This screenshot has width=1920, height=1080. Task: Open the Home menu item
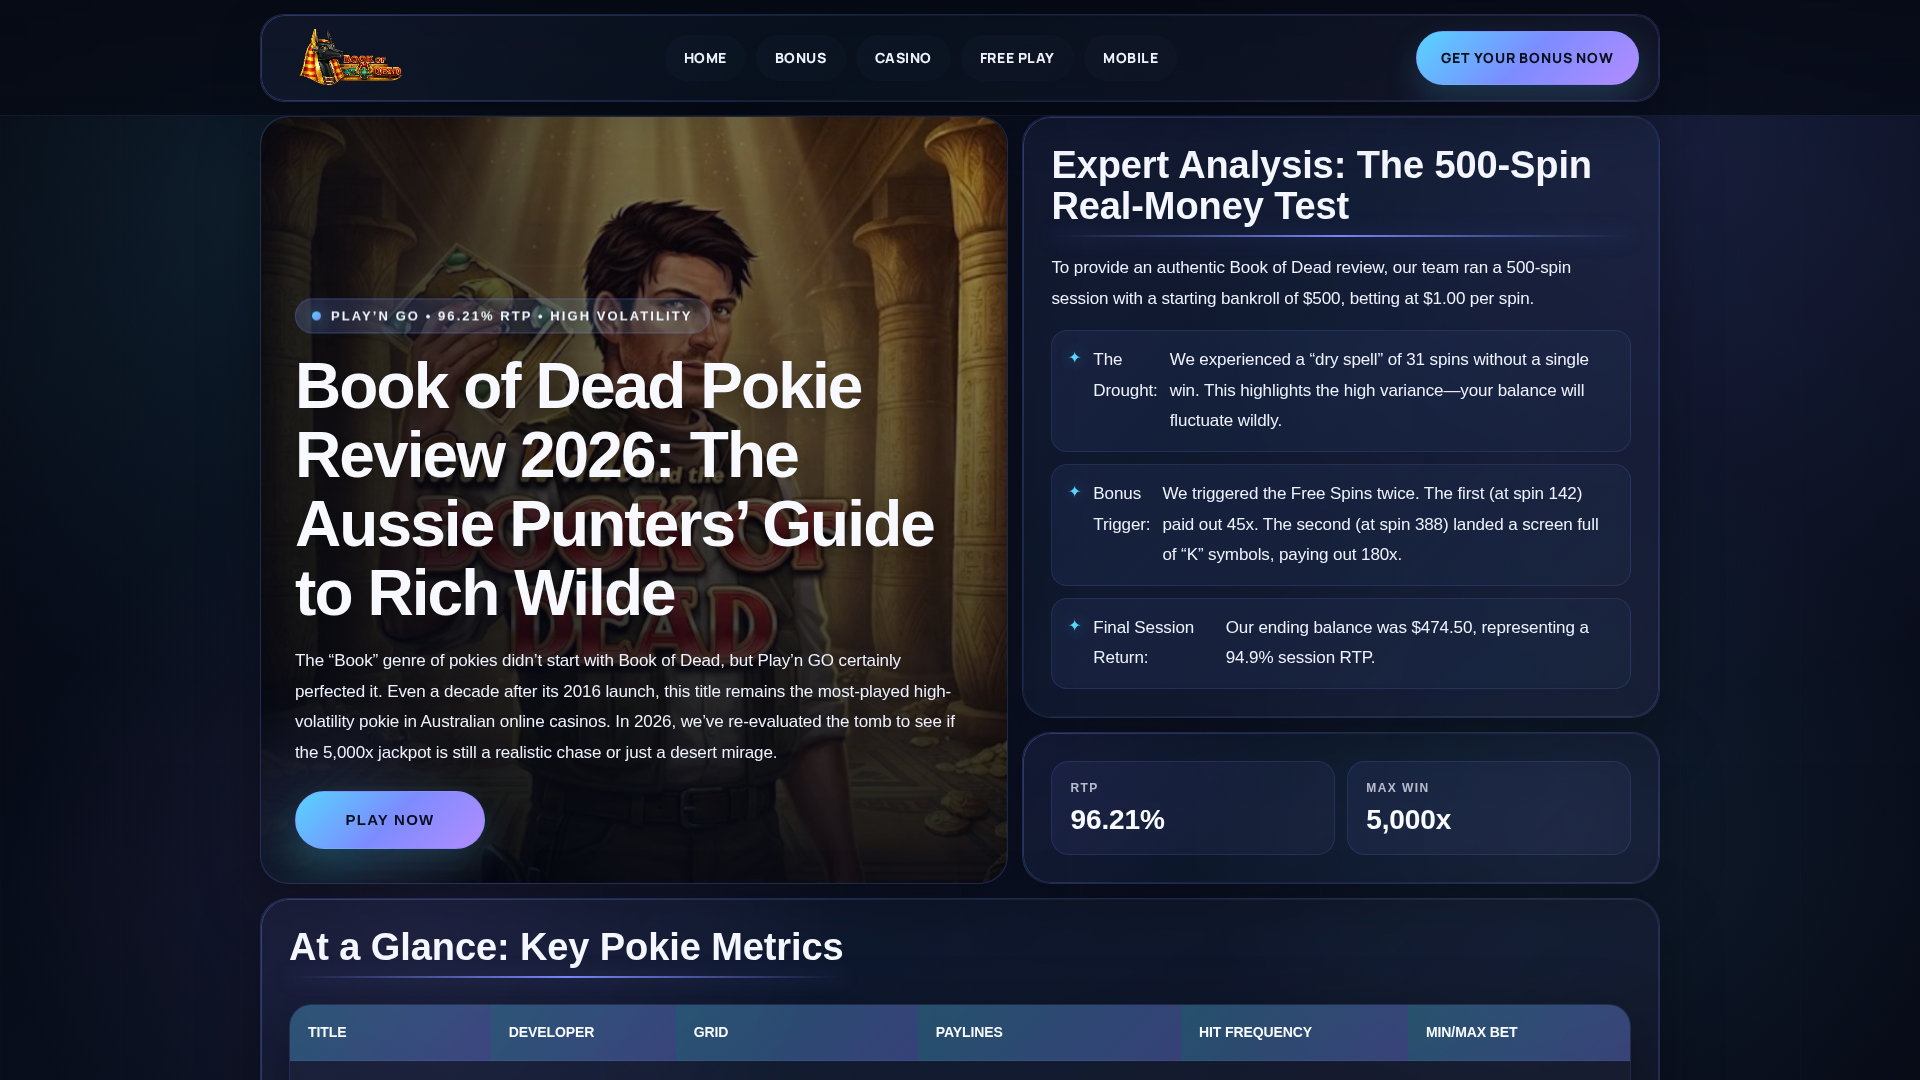(x=705, y=58)
